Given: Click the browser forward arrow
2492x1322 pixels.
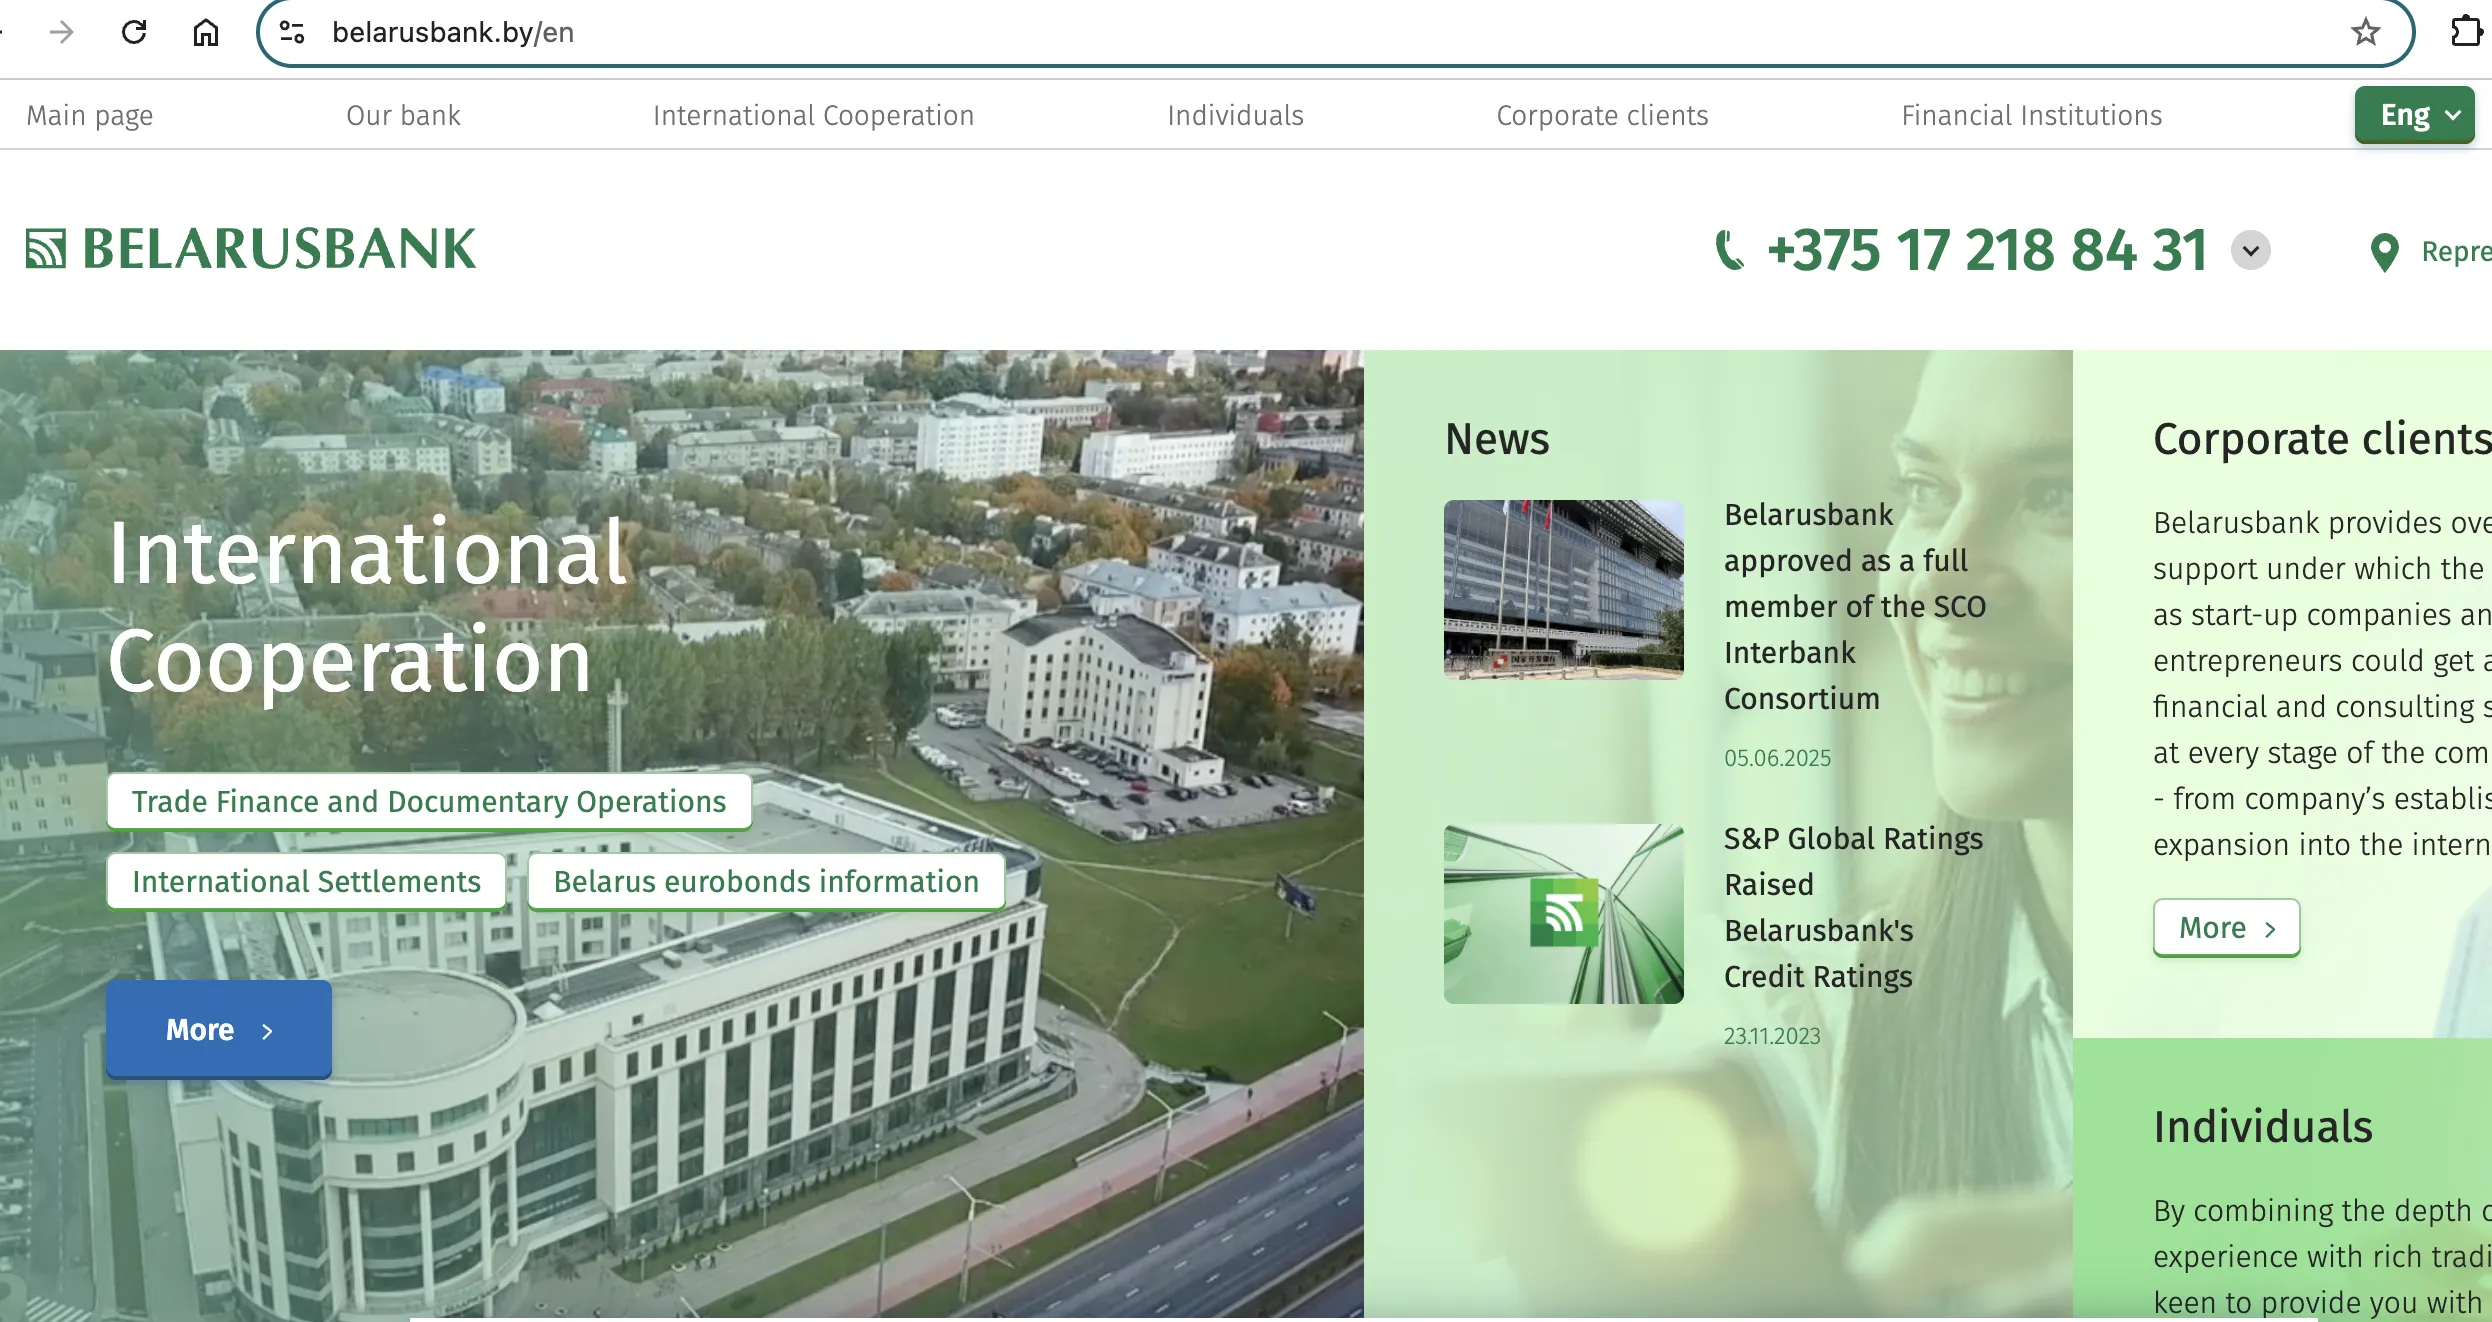Looking at the screenshot, I should click(62, 32).
